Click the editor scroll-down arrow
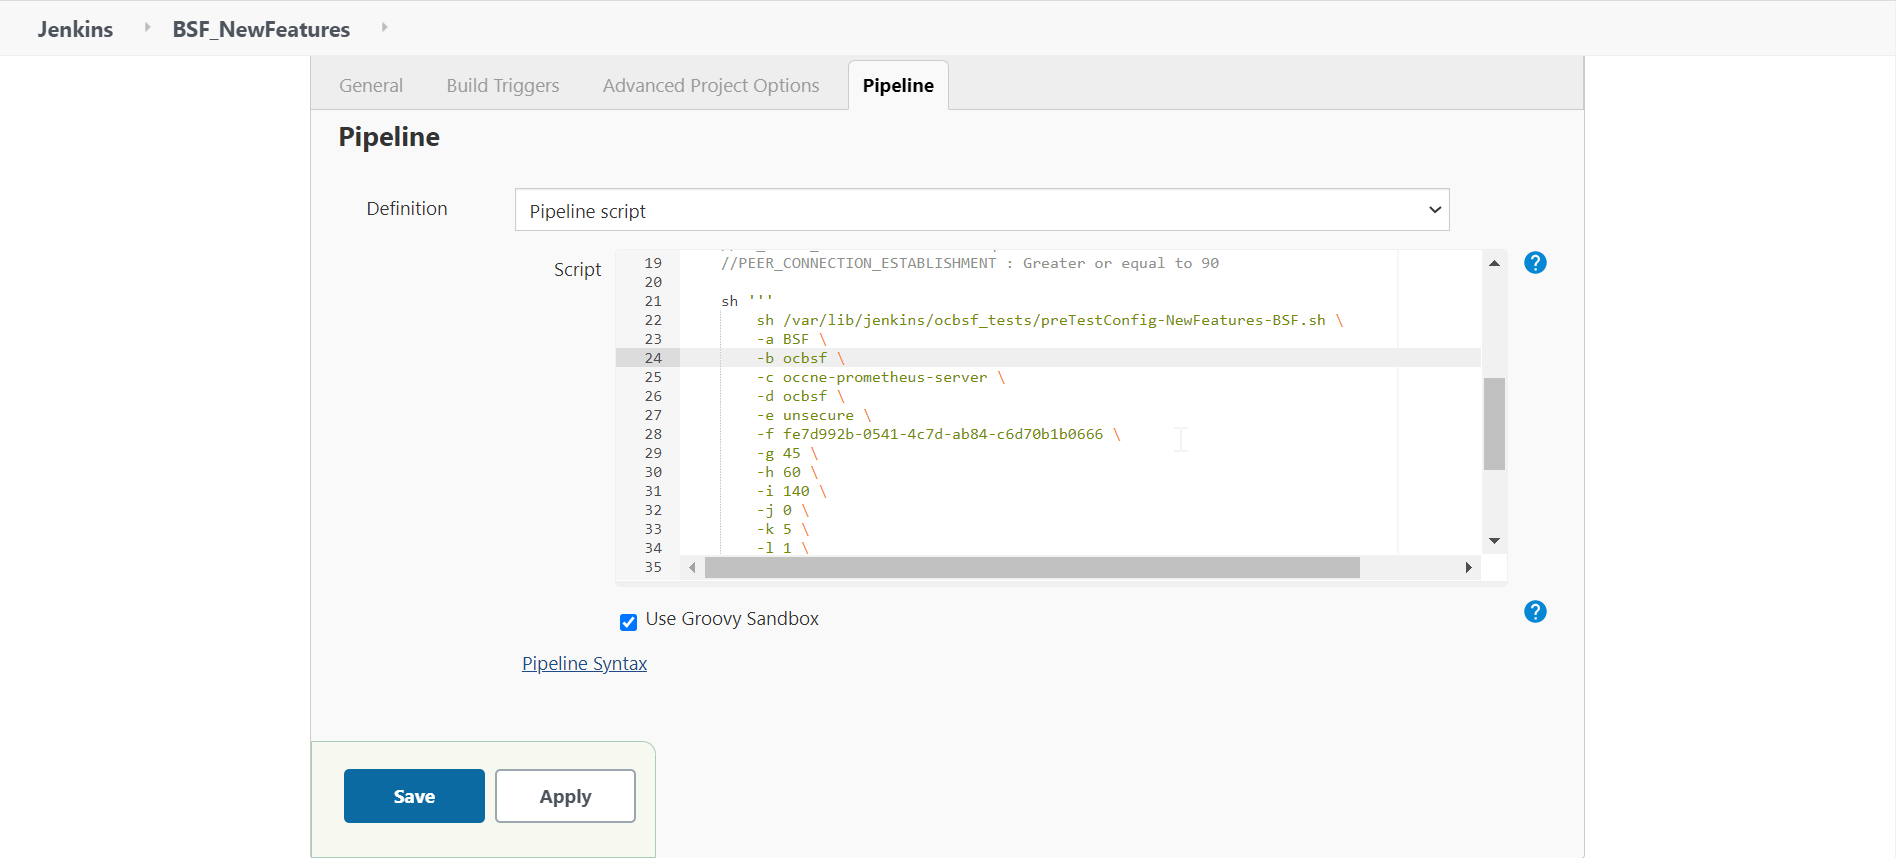 pyautogui.click(x=1494, y=541)
